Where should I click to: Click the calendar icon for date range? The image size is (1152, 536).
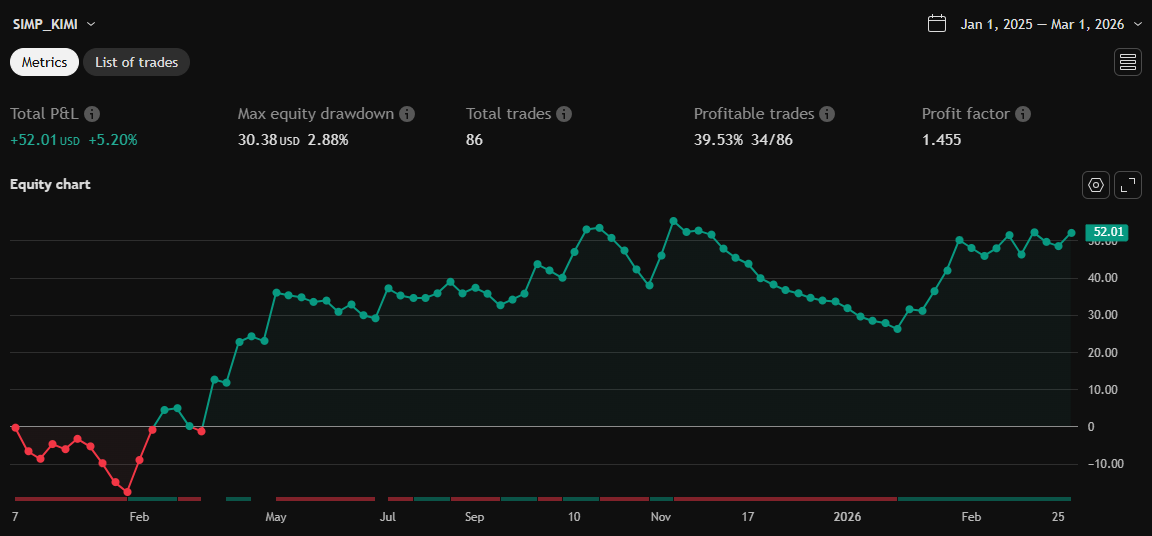(x=937, y=24)
